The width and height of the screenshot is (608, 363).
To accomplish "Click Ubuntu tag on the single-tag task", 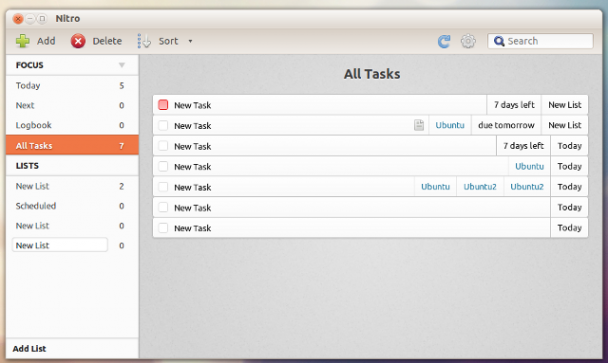I will click(529, 166).
